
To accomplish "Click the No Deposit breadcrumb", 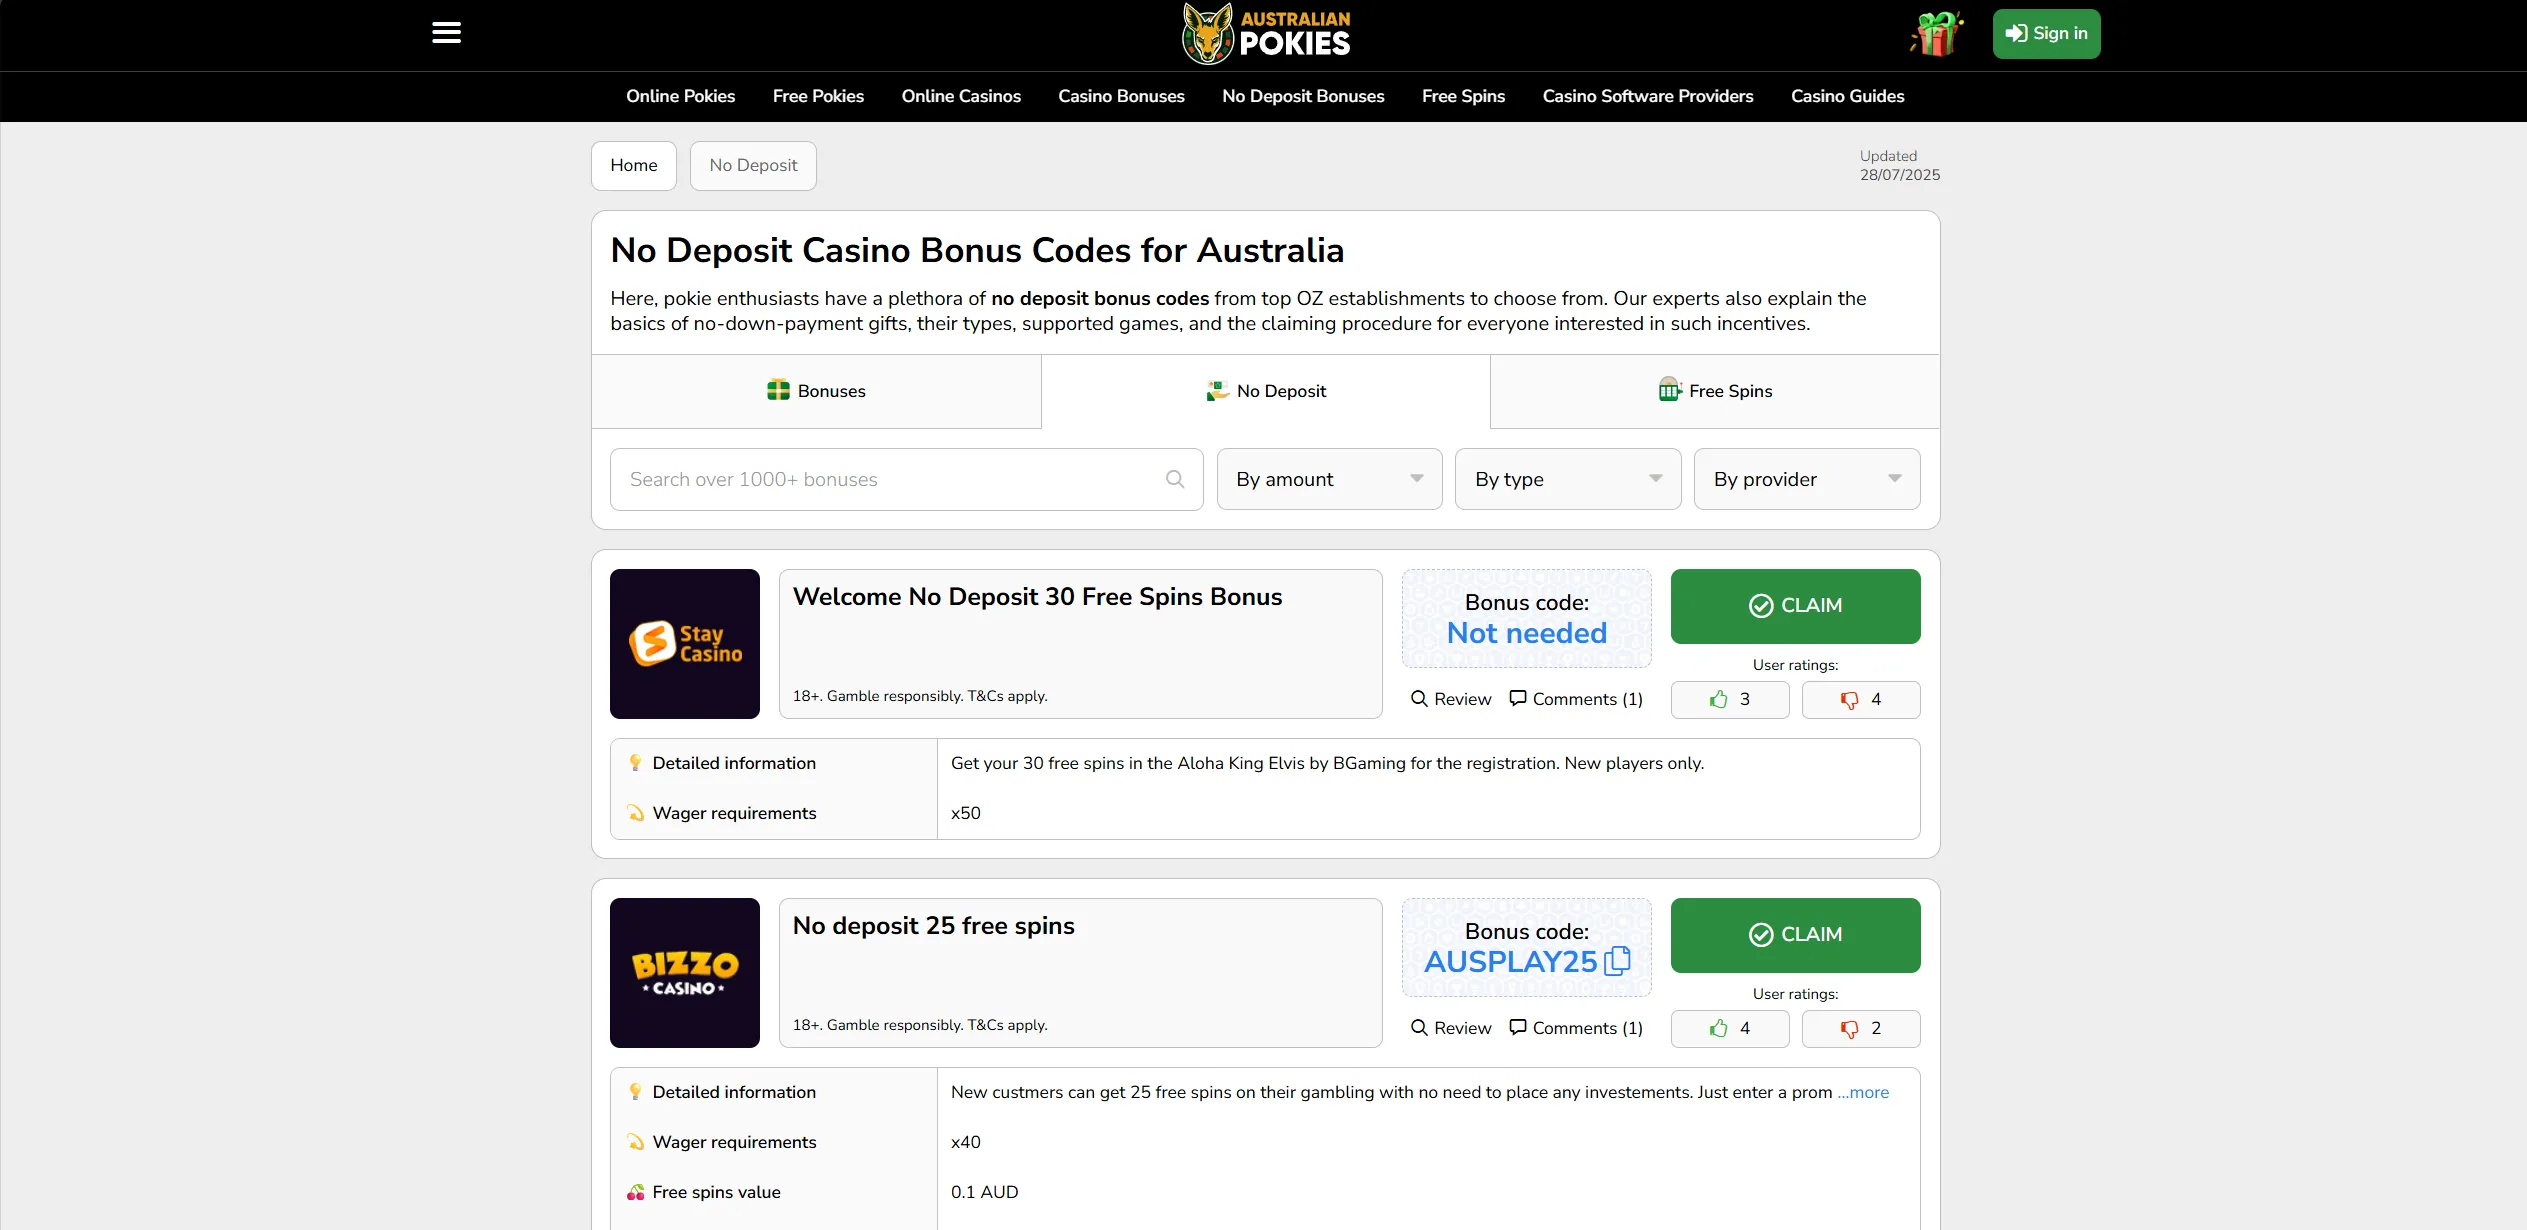I will [753, 166].
